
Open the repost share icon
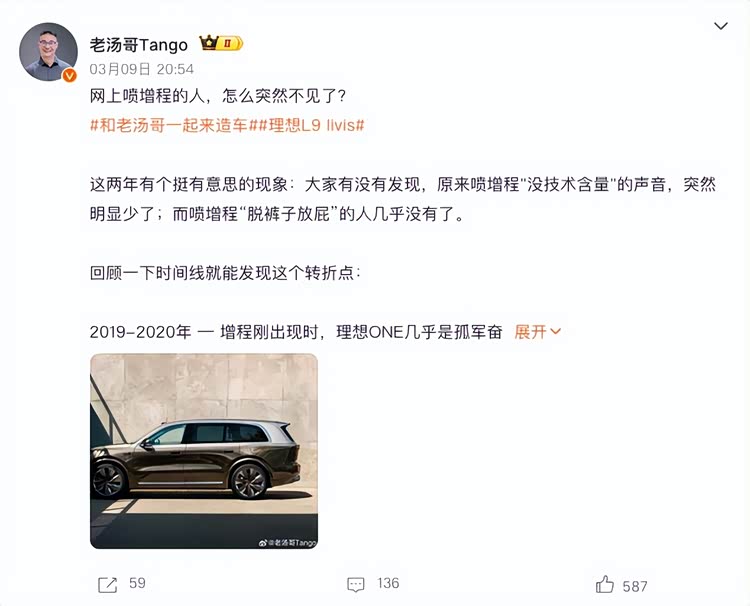pyautogui.click(x=107, y=584)
